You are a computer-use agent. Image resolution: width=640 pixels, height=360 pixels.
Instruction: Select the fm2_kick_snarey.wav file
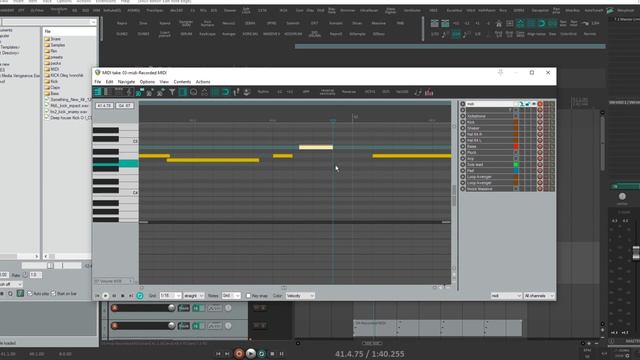coord(68,112)
